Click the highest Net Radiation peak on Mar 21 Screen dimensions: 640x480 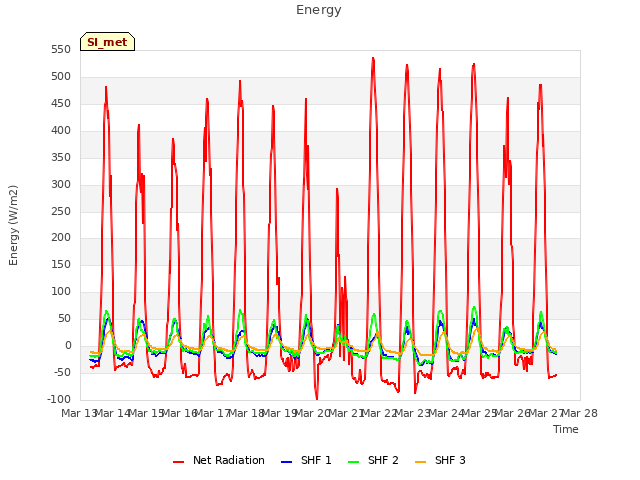pos(373,58)
